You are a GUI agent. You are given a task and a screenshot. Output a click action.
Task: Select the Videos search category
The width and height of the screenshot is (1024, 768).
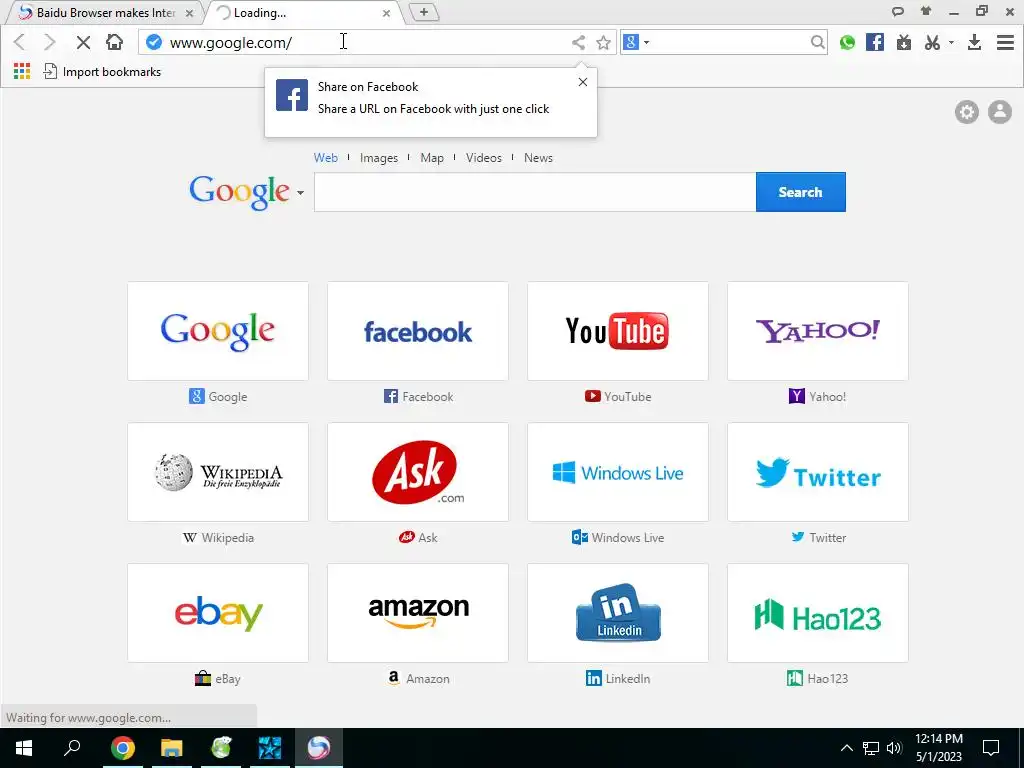point(483,157)
